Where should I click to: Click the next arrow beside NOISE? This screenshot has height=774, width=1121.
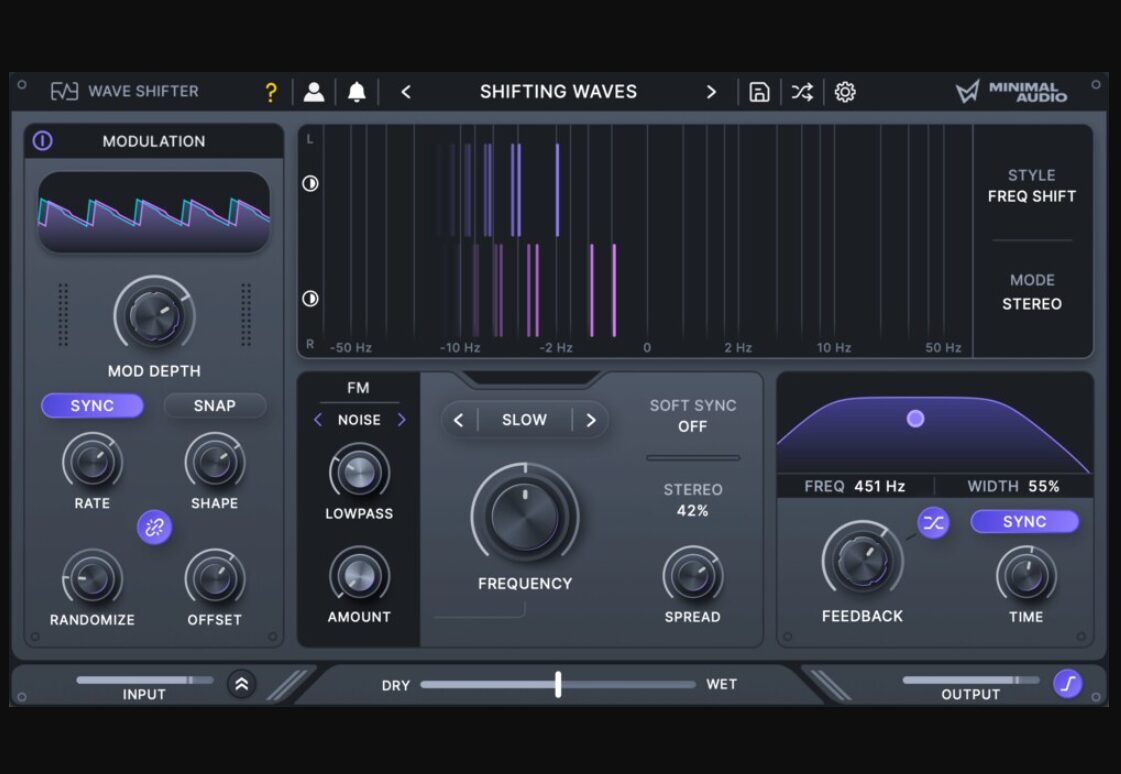point(402,420)
